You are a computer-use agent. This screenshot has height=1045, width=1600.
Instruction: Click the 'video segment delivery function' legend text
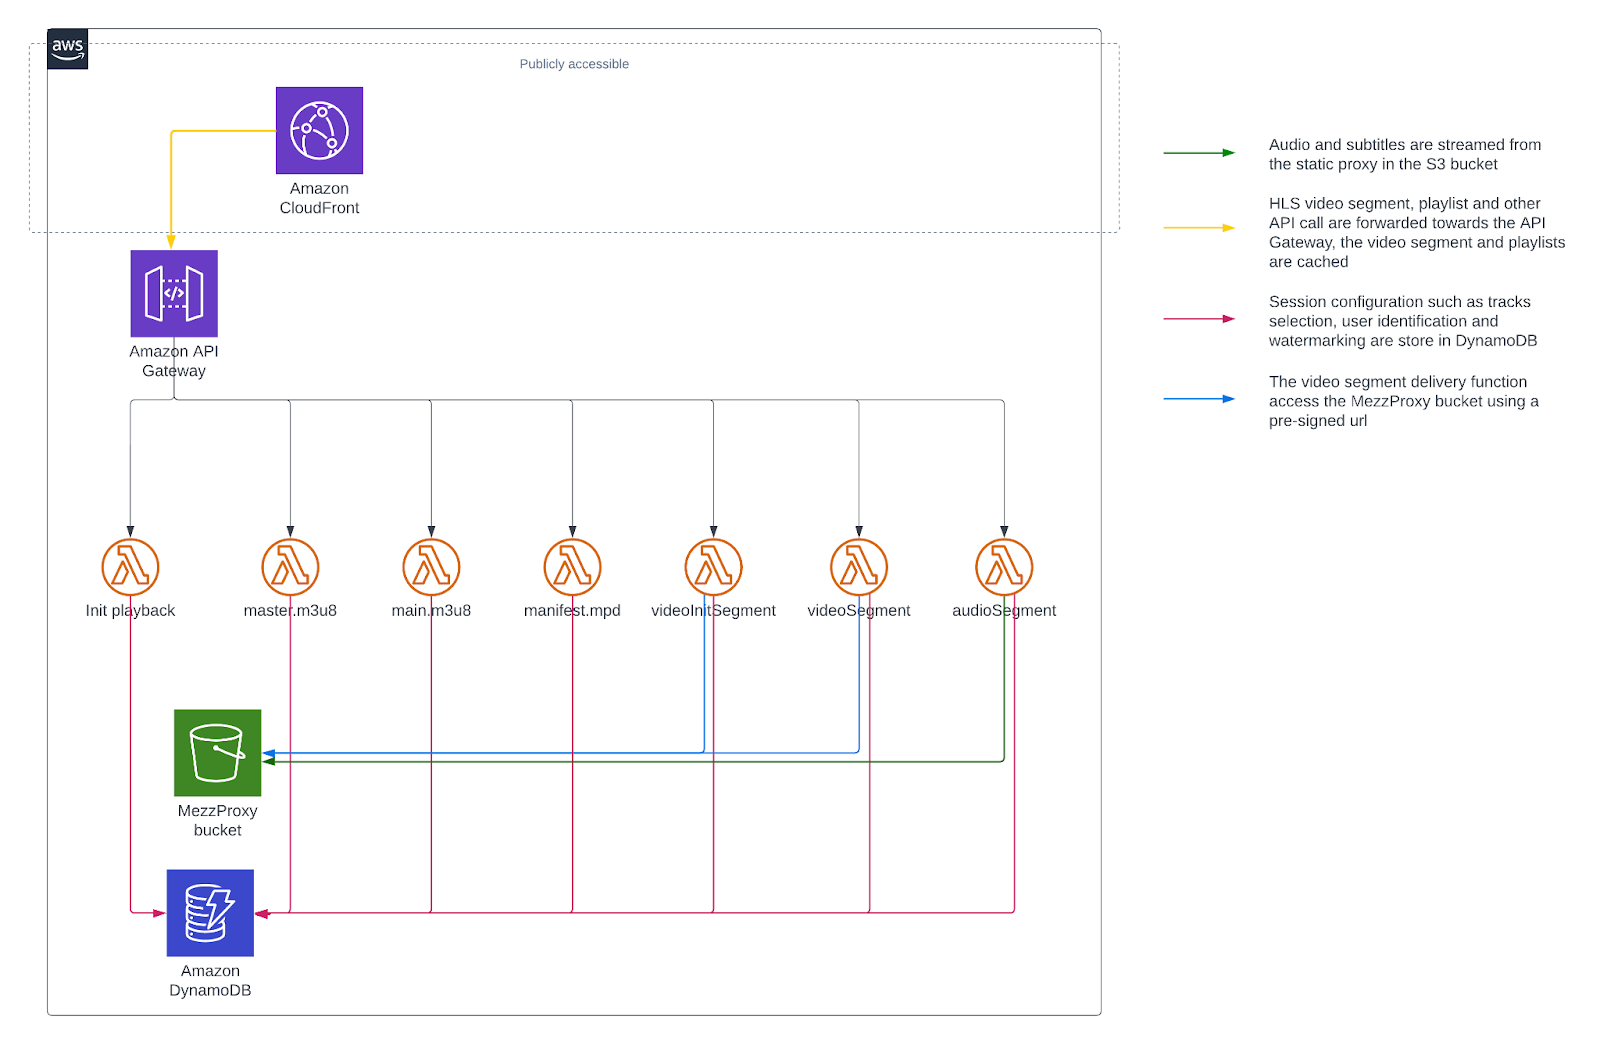[1403, 401]
